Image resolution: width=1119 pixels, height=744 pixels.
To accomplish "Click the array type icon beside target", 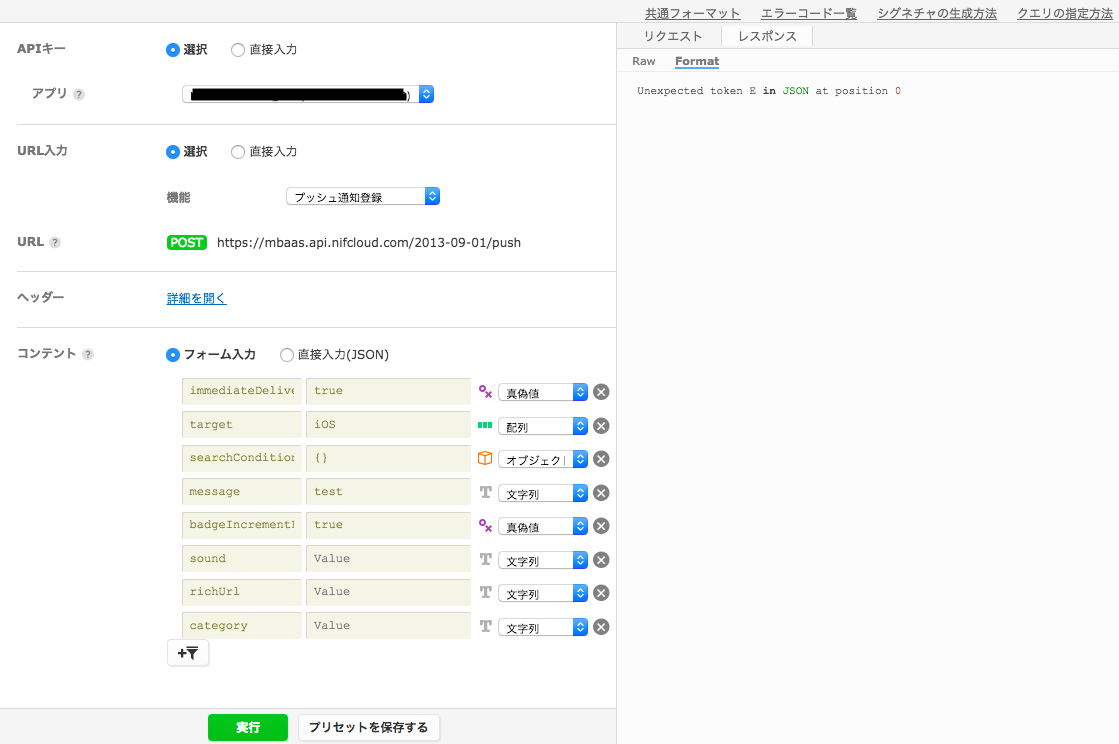I will (485, 425).
